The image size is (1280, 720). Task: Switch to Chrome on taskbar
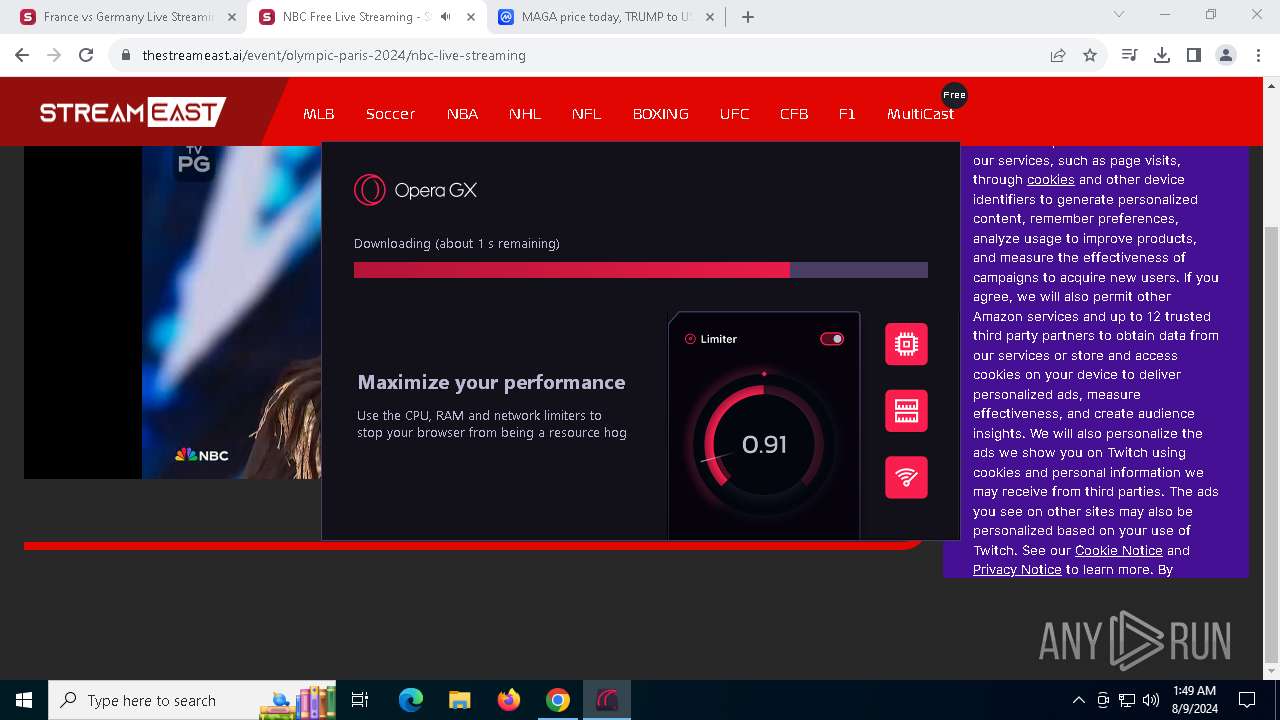[558, 700]
